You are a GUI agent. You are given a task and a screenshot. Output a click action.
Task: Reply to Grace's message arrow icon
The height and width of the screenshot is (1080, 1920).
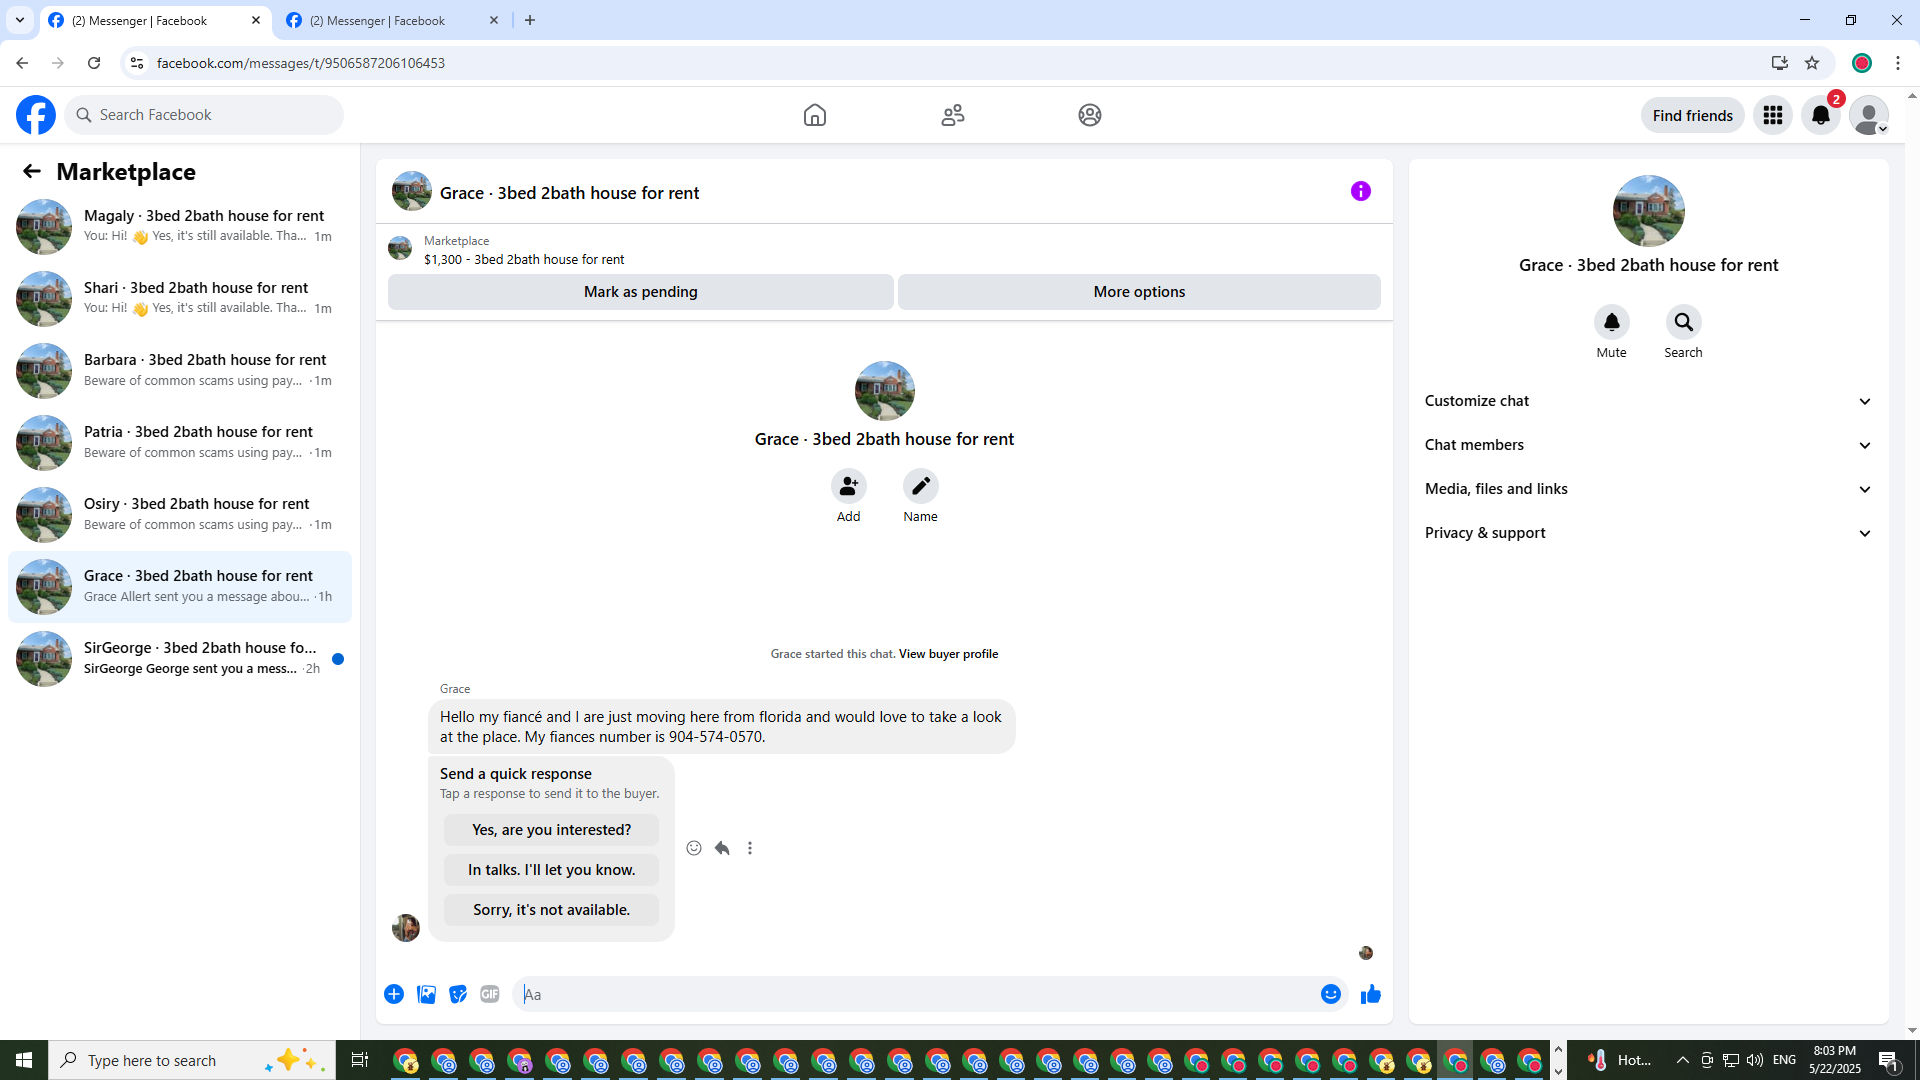coord(722,848)
